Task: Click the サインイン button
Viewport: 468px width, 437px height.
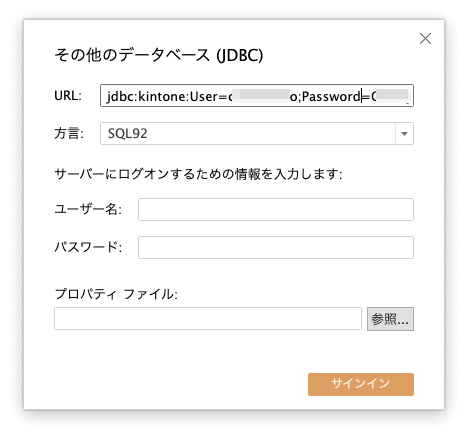Action: coord(361,384)
